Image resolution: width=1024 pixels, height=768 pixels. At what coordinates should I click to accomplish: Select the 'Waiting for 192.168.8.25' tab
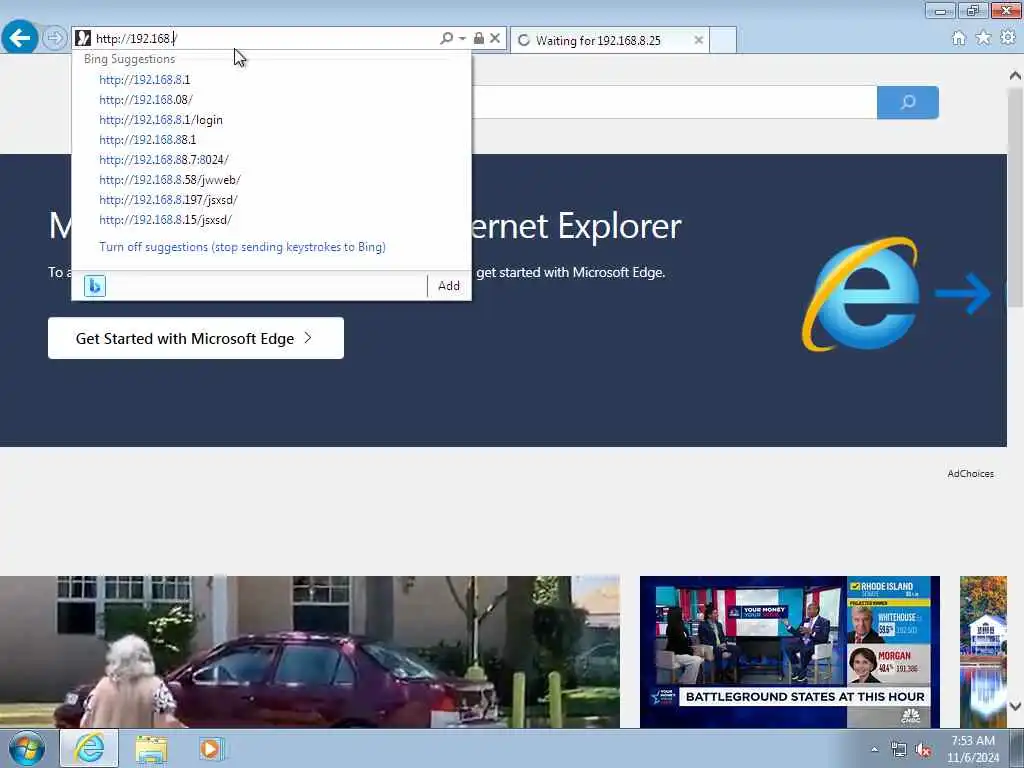click(x=609, y=40)
